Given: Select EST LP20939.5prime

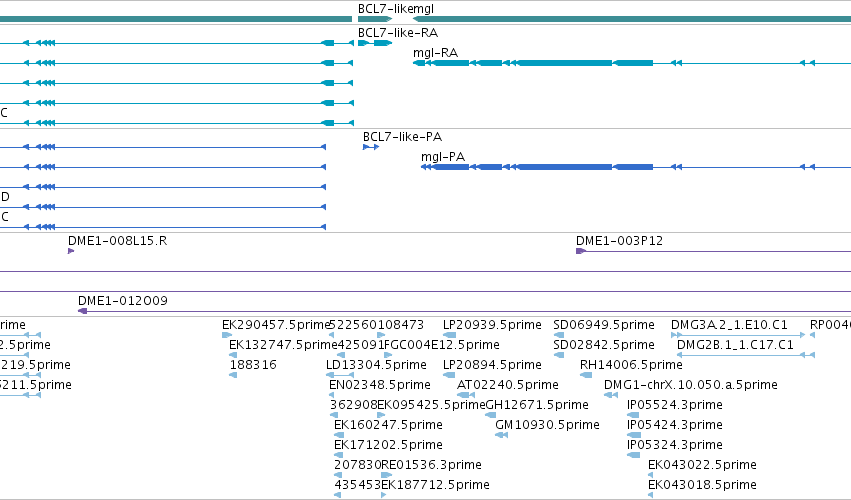Looking at the screenshot, I should pyautogui.click(x=492, y=325).
